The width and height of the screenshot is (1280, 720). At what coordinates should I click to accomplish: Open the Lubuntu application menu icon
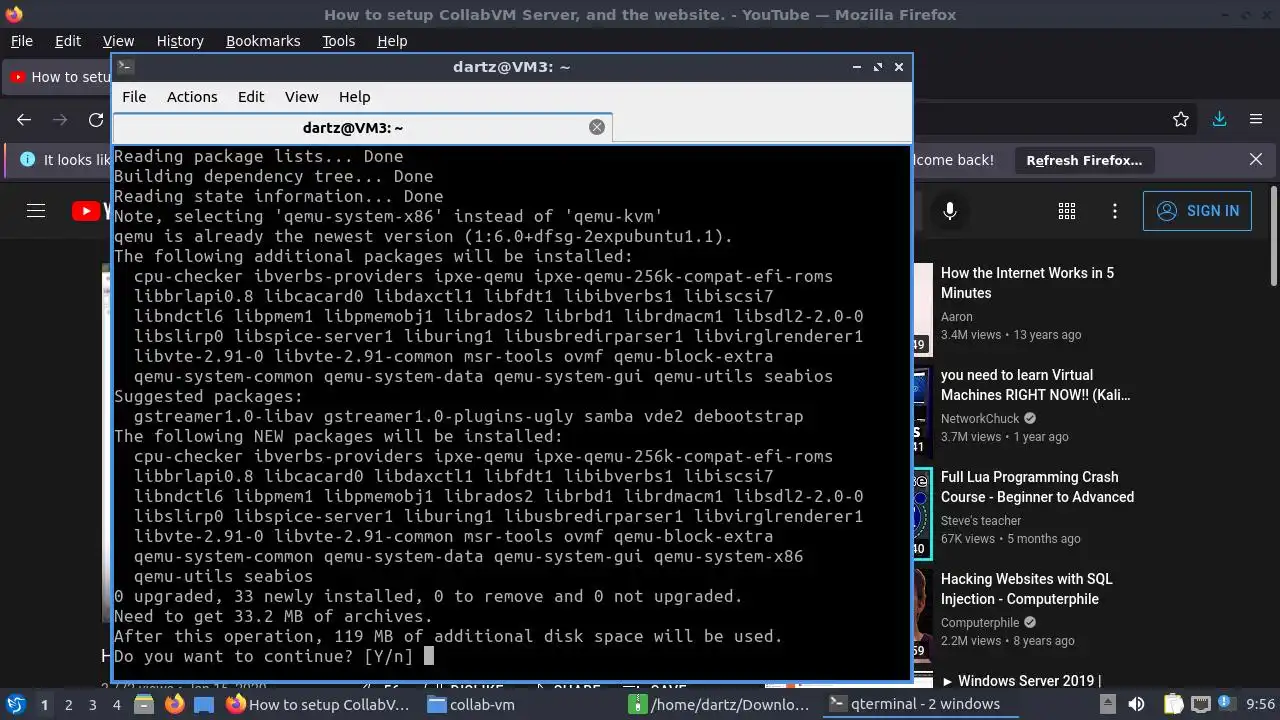[15, 704]
